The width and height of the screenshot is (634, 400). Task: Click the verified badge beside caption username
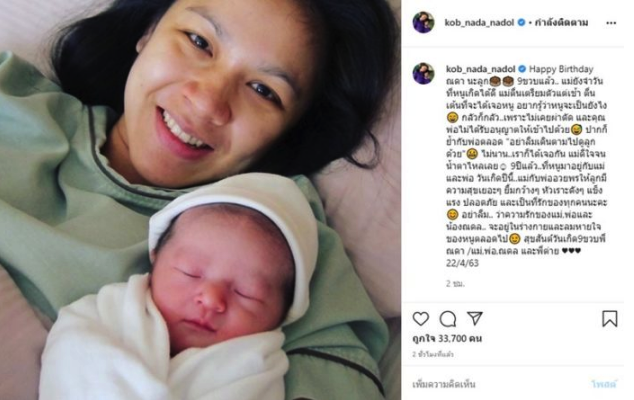pos(522,69)
